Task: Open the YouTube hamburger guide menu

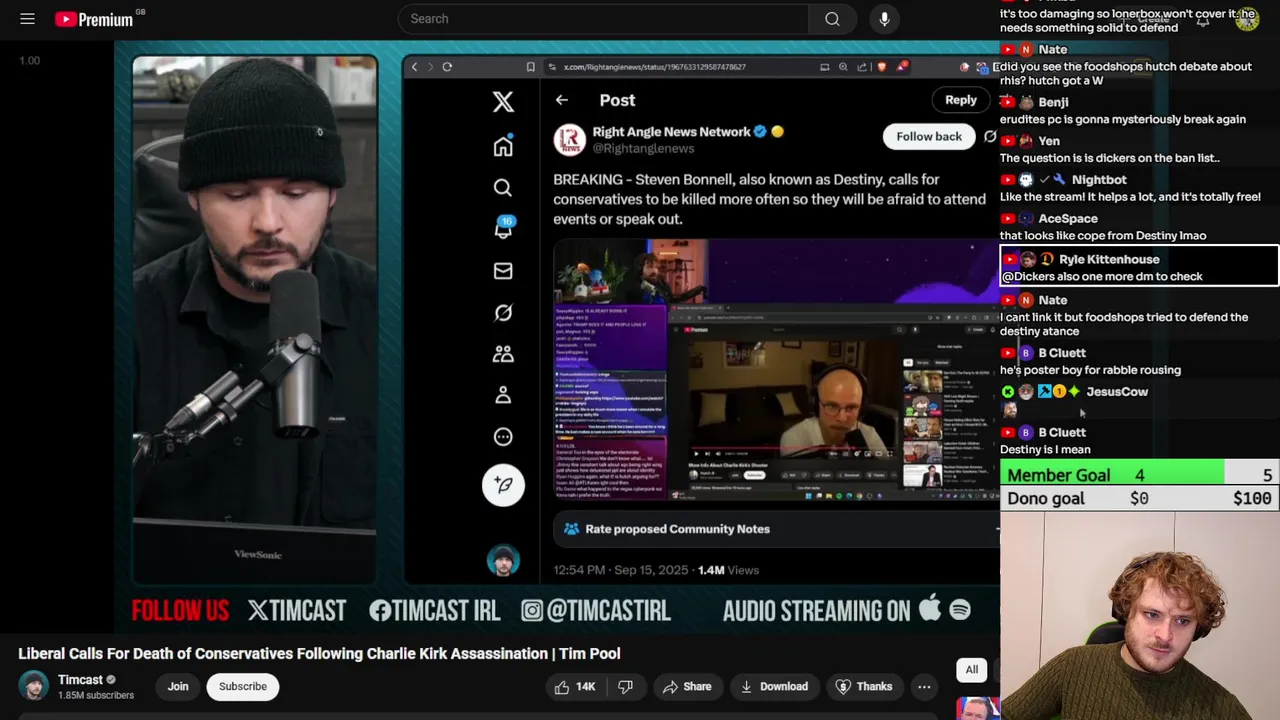Action: tap(27, 19)
